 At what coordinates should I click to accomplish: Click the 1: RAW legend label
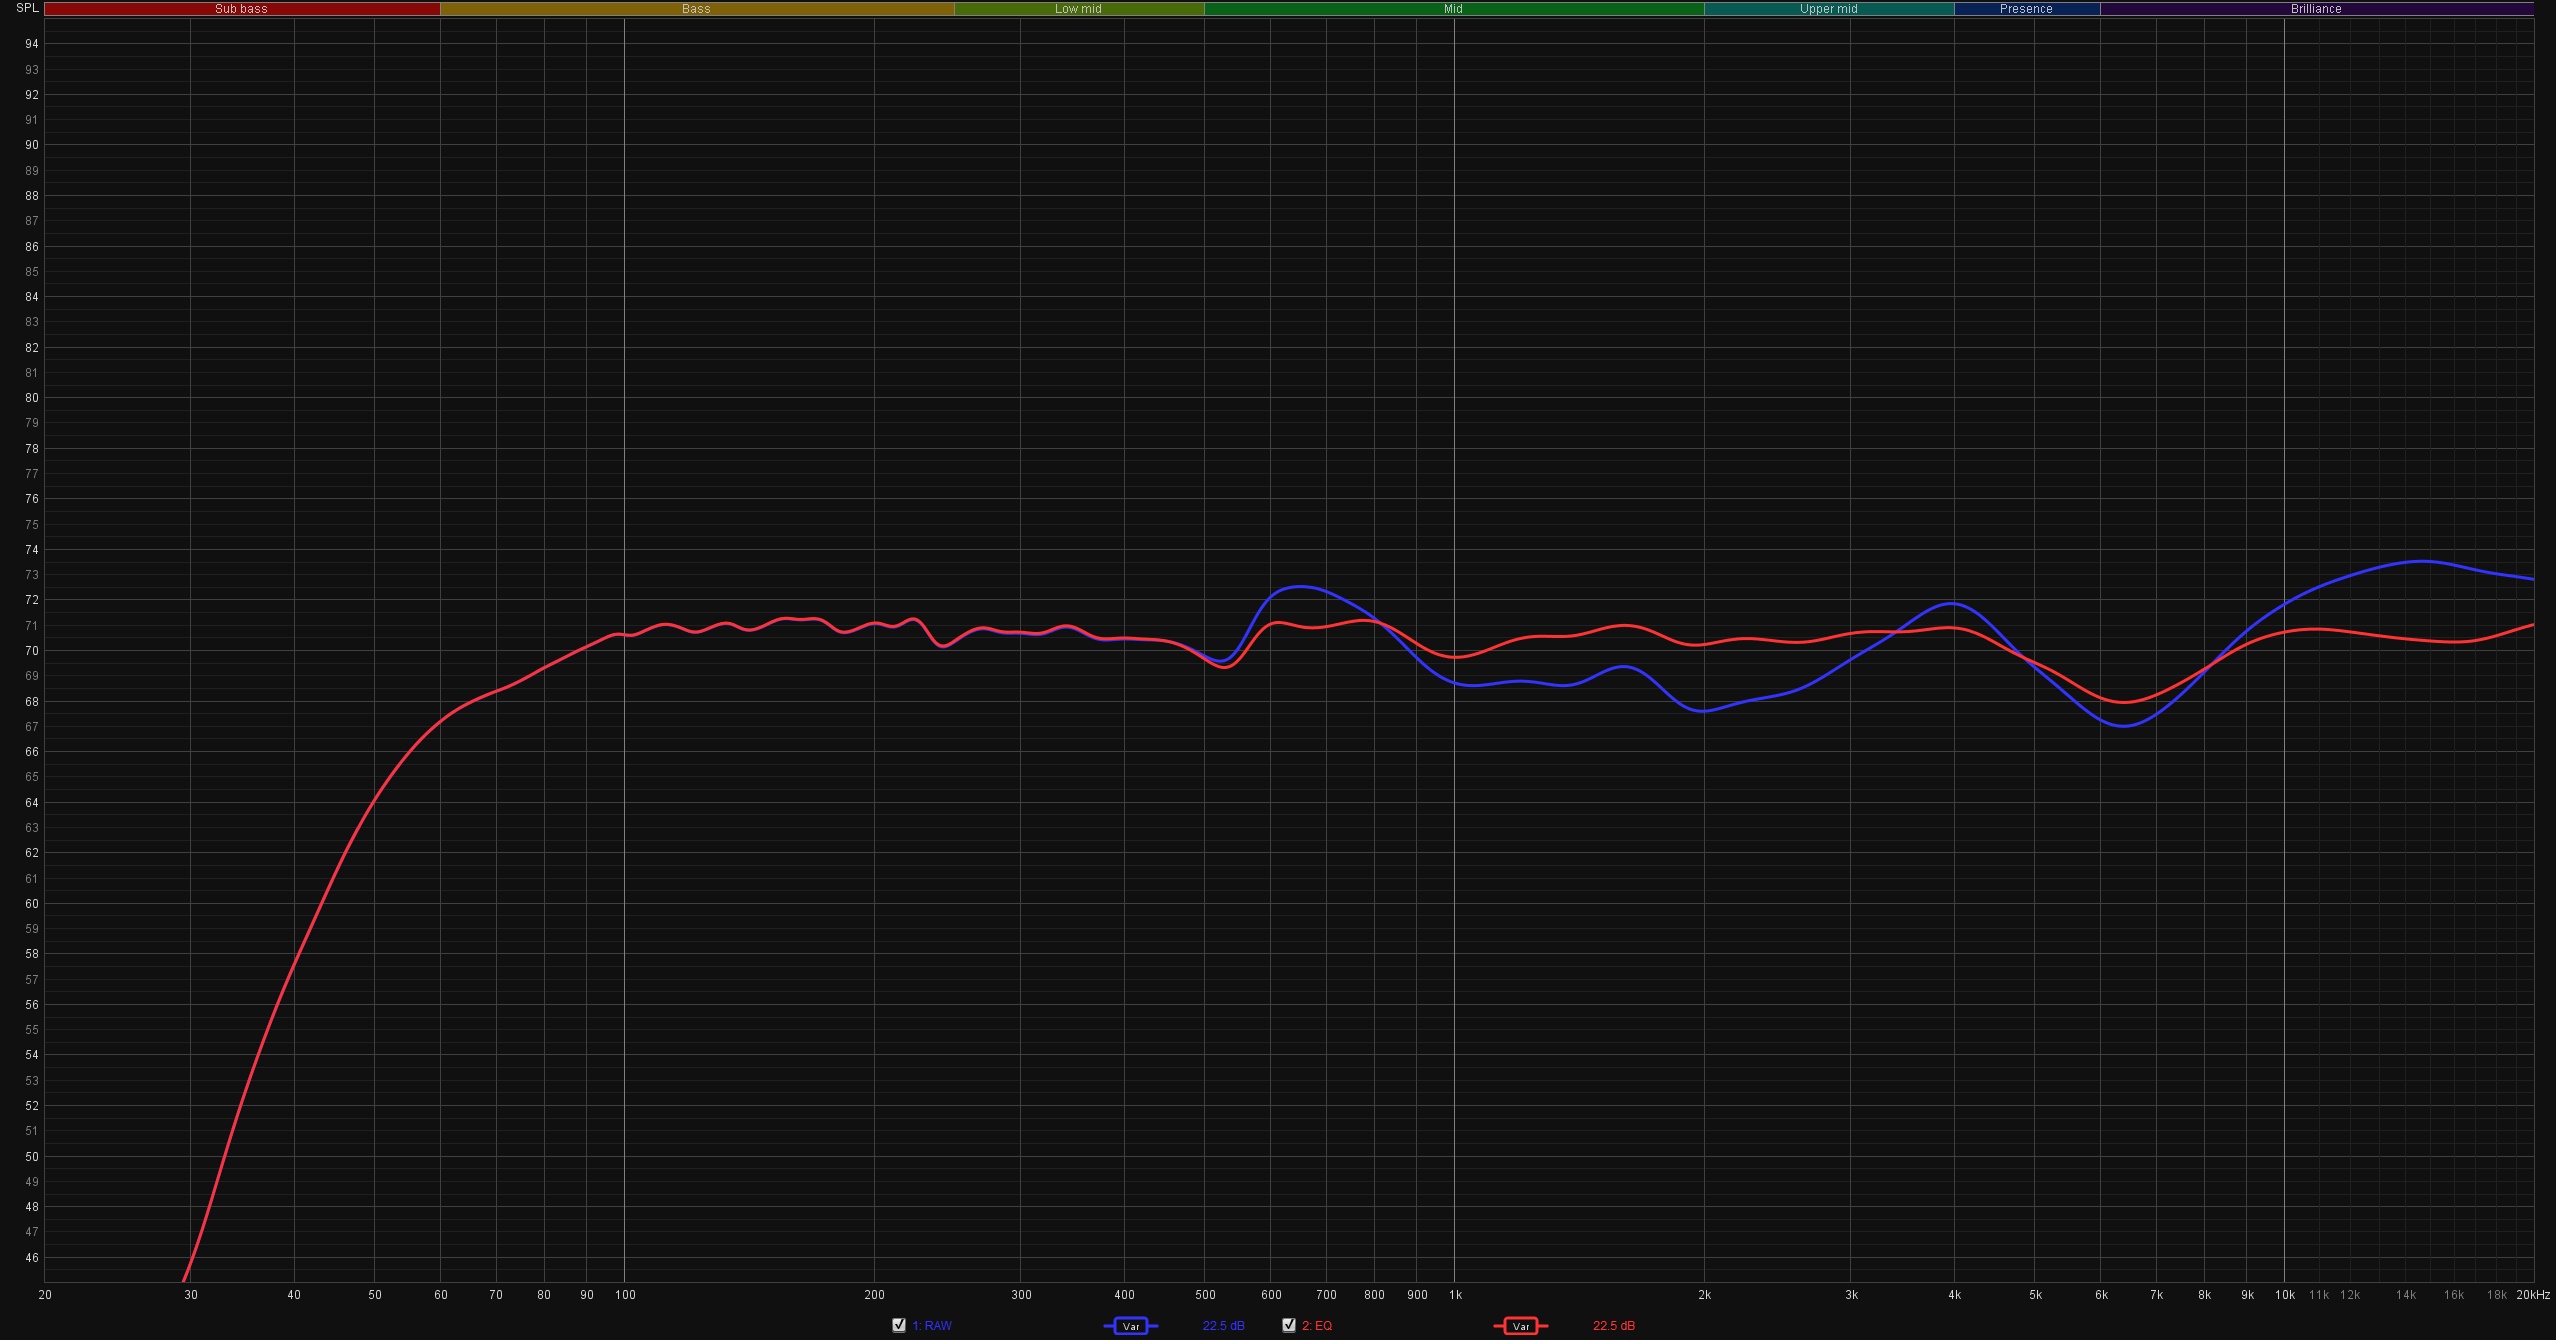click(931, 1326)
